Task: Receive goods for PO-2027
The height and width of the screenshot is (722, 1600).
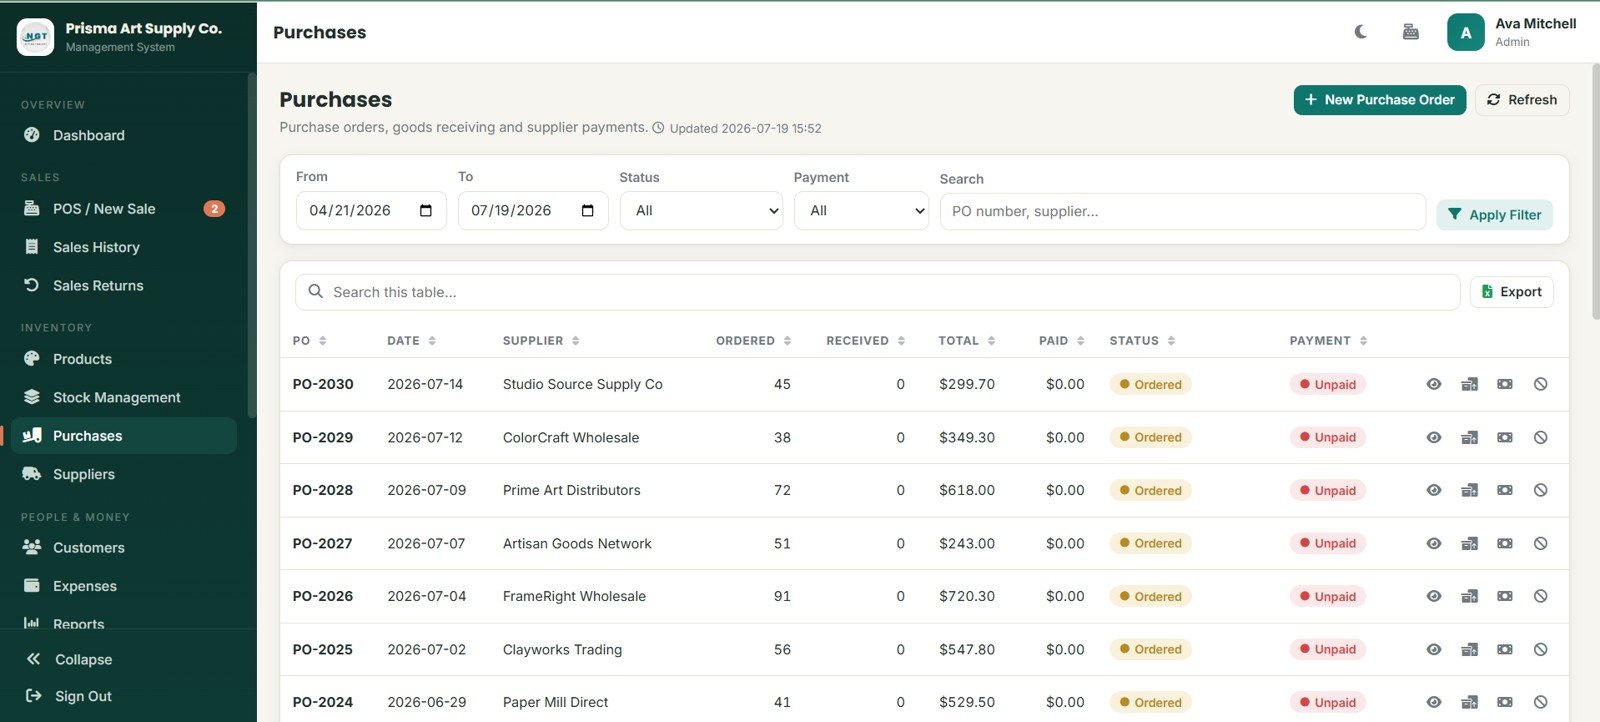Action: click(x=1469, y=543)
